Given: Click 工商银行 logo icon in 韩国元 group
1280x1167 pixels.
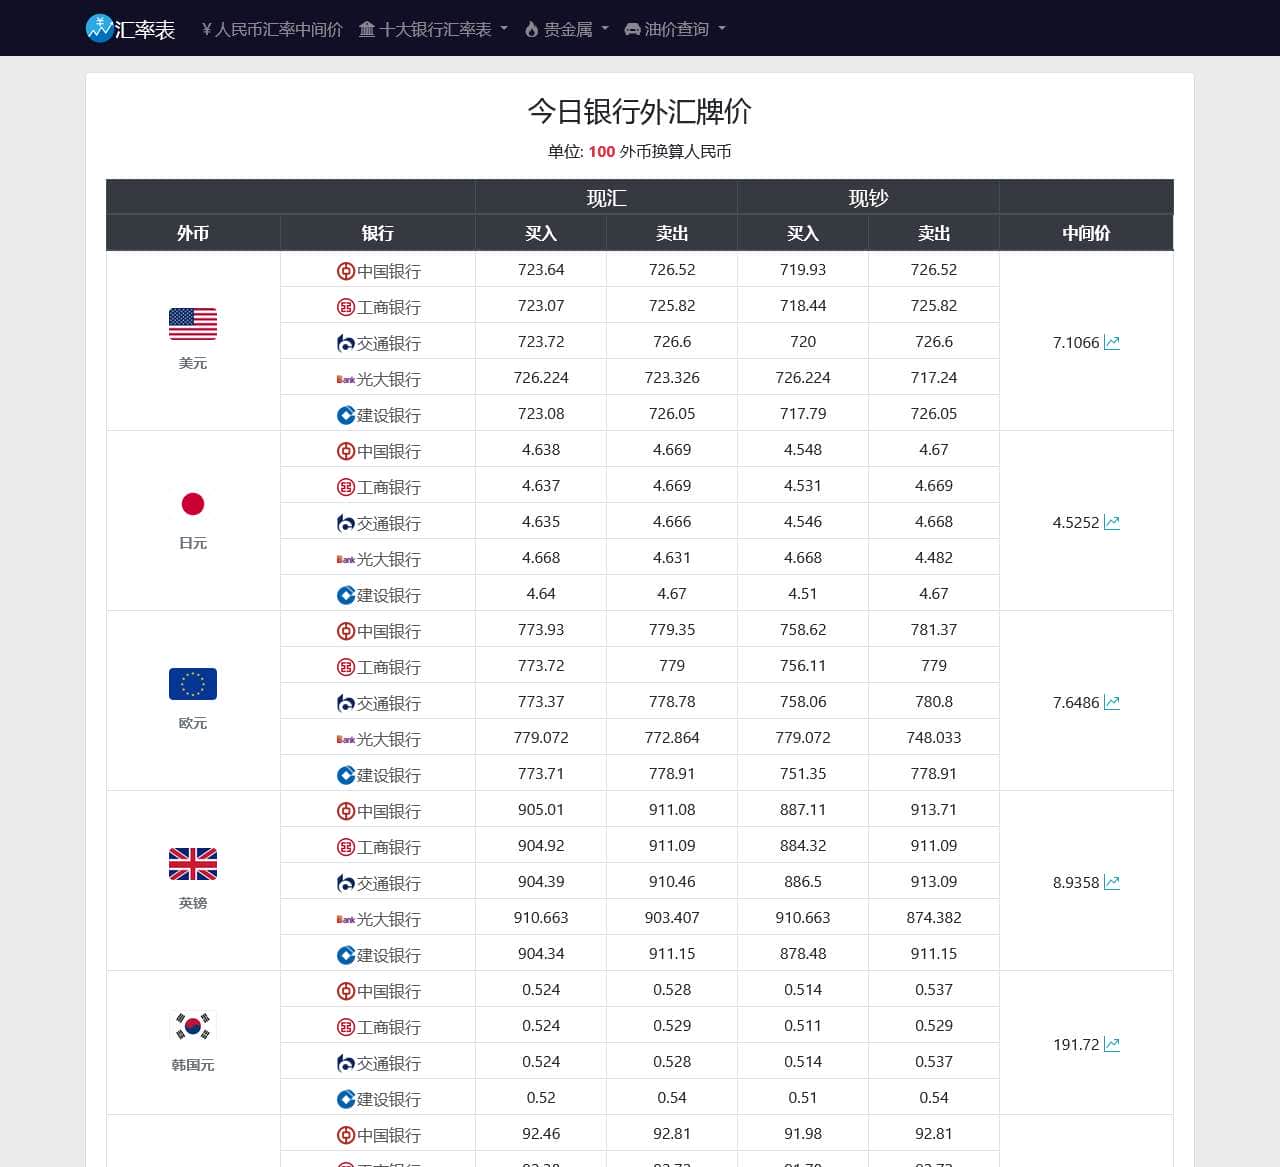Looking at the screenshot, I should click(x=346, y=1027).
